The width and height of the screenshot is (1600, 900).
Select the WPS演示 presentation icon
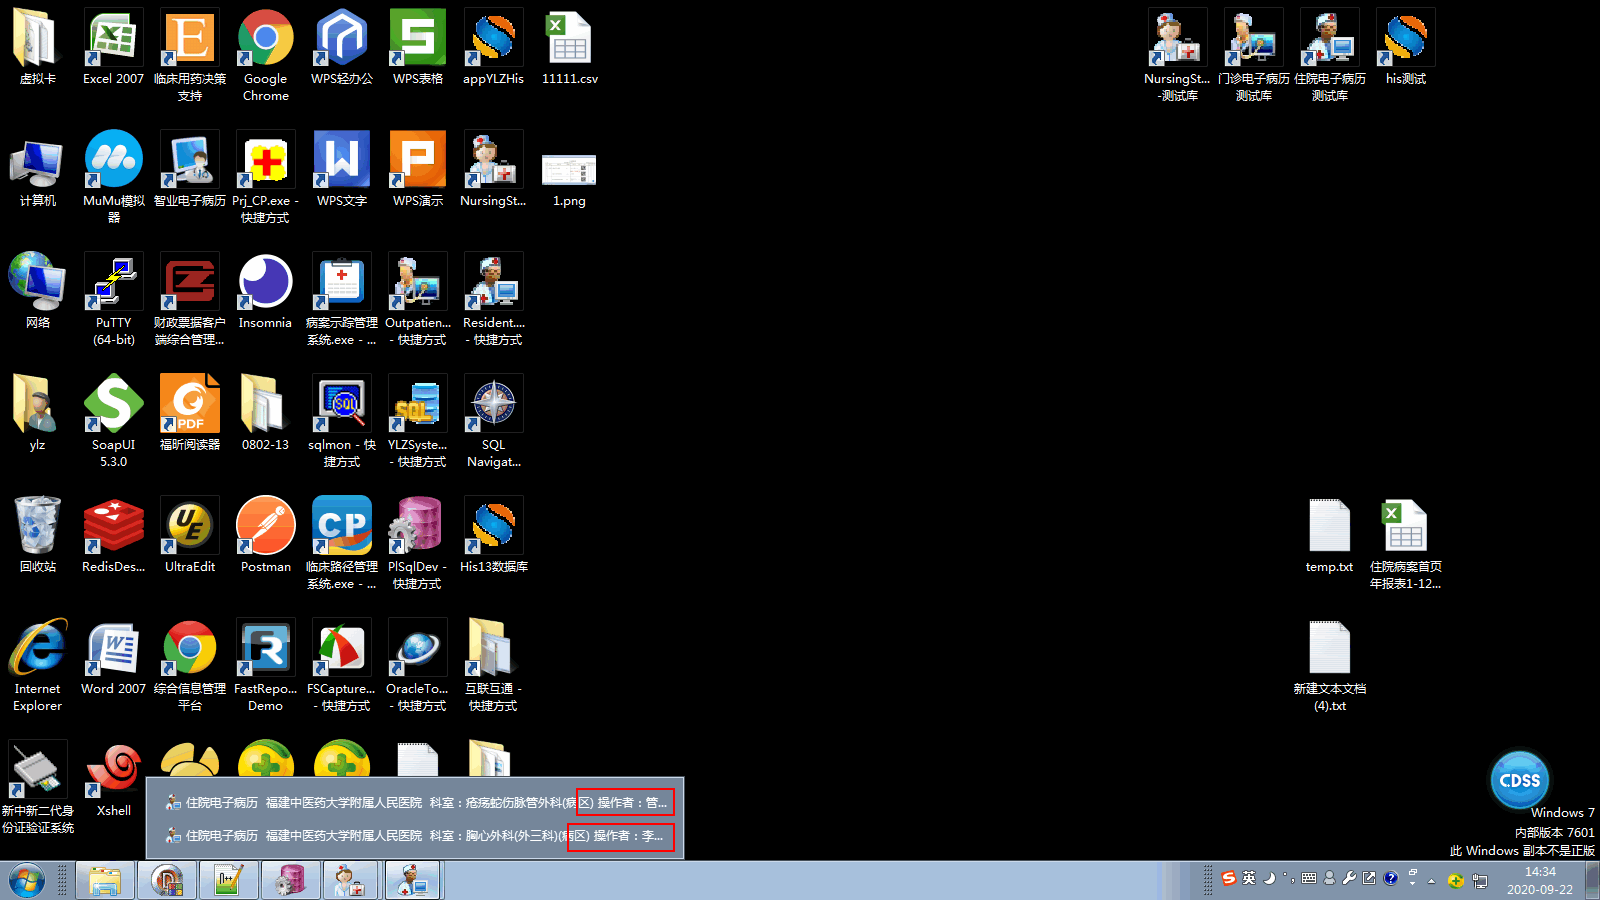pyautogui.click(x=418, y=170)
